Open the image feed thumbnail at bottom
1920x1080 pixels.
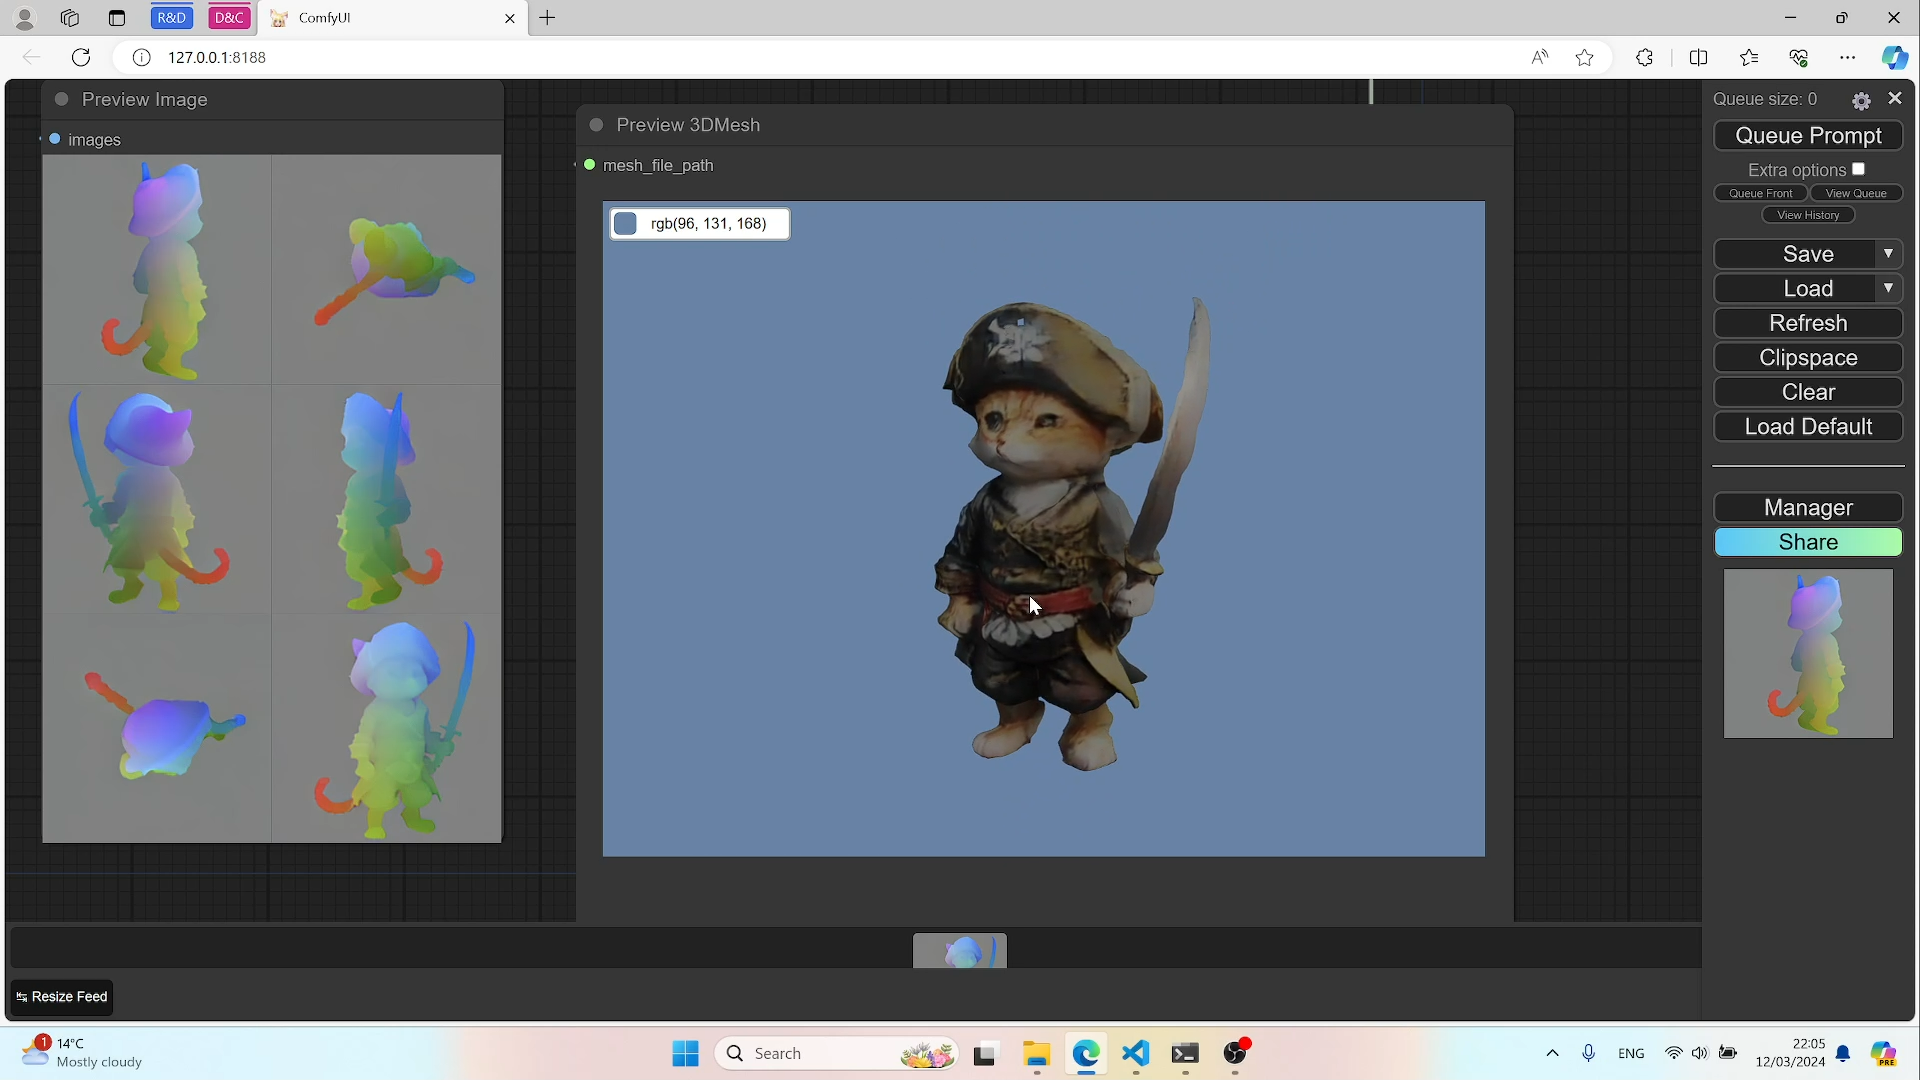pyautogui.click(x=960, y=951)
